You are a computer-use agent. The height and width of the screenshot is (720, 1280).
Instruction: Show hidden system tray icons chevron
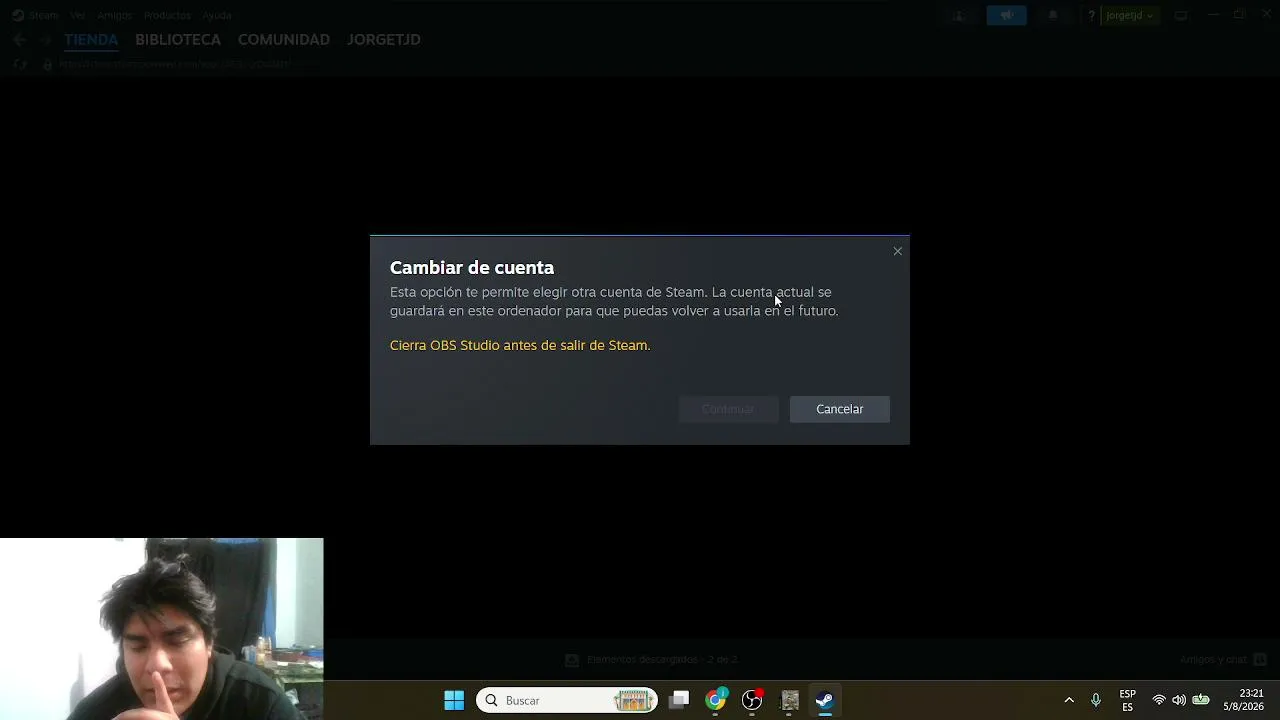(1069, 700)
